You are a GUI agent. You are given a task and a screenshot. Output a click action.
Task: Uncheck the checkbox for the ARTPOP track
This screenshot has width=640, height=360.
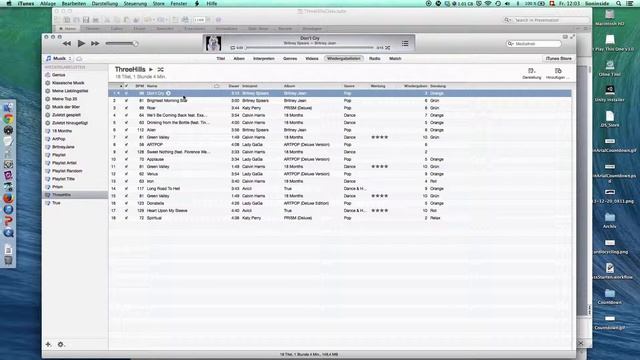[x=126, y=144]
